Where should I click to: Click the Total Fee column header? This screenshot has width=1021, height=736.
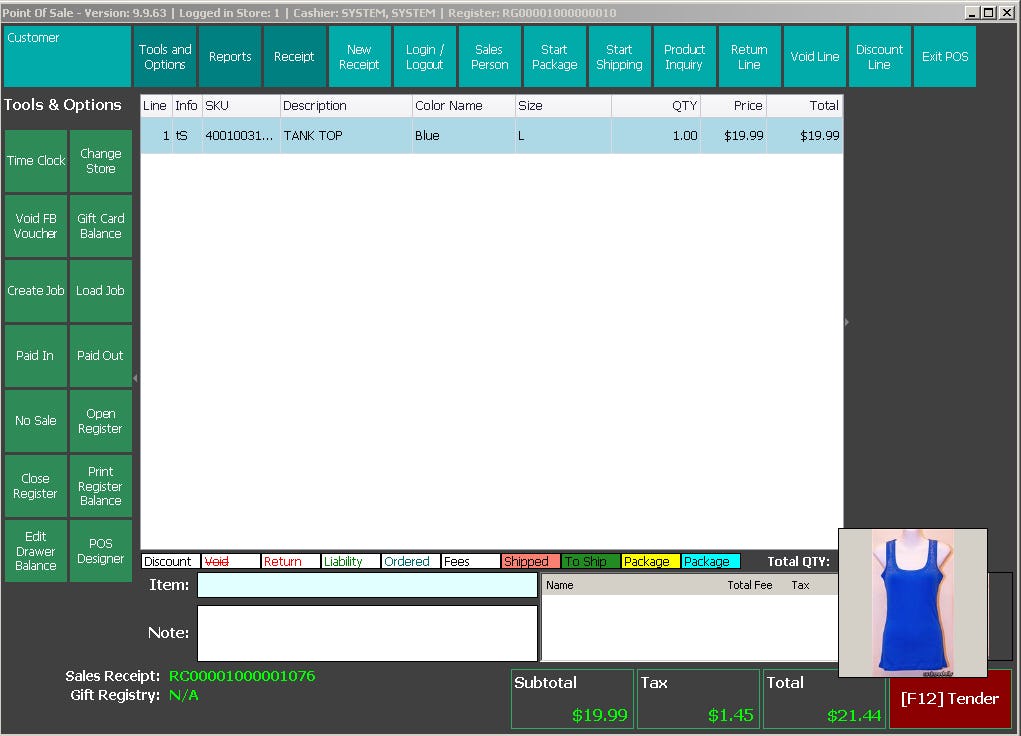[749, 585]
